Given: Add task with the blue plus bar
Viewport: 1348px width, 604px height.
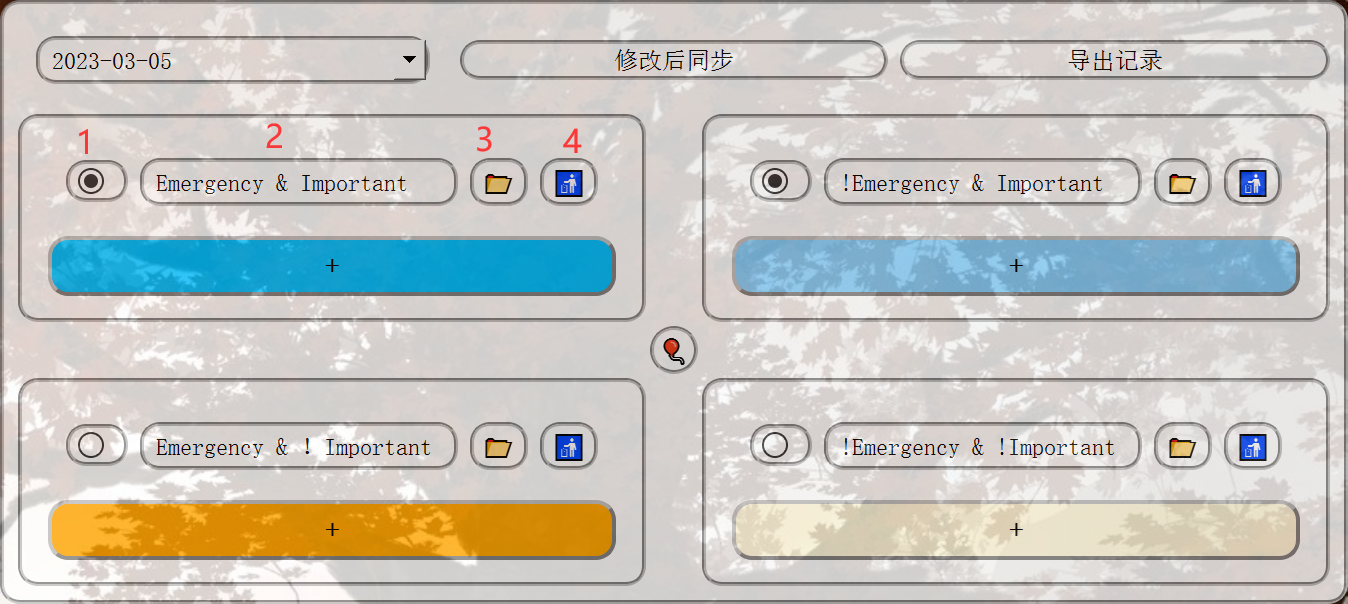Looking at the screenshot, I should coord(332,266).
